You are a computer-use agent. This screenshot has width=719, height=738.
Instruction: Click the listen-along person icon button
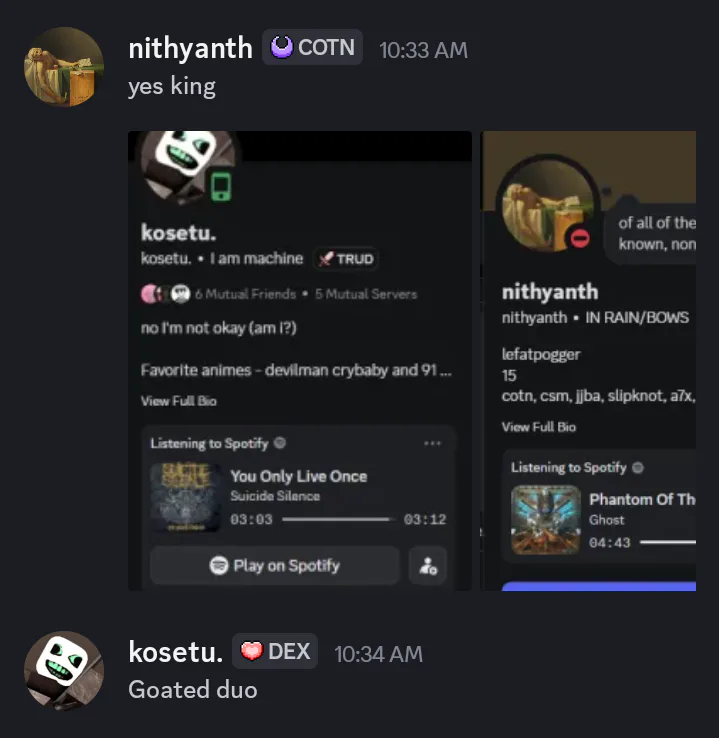[x=428, y=565]
